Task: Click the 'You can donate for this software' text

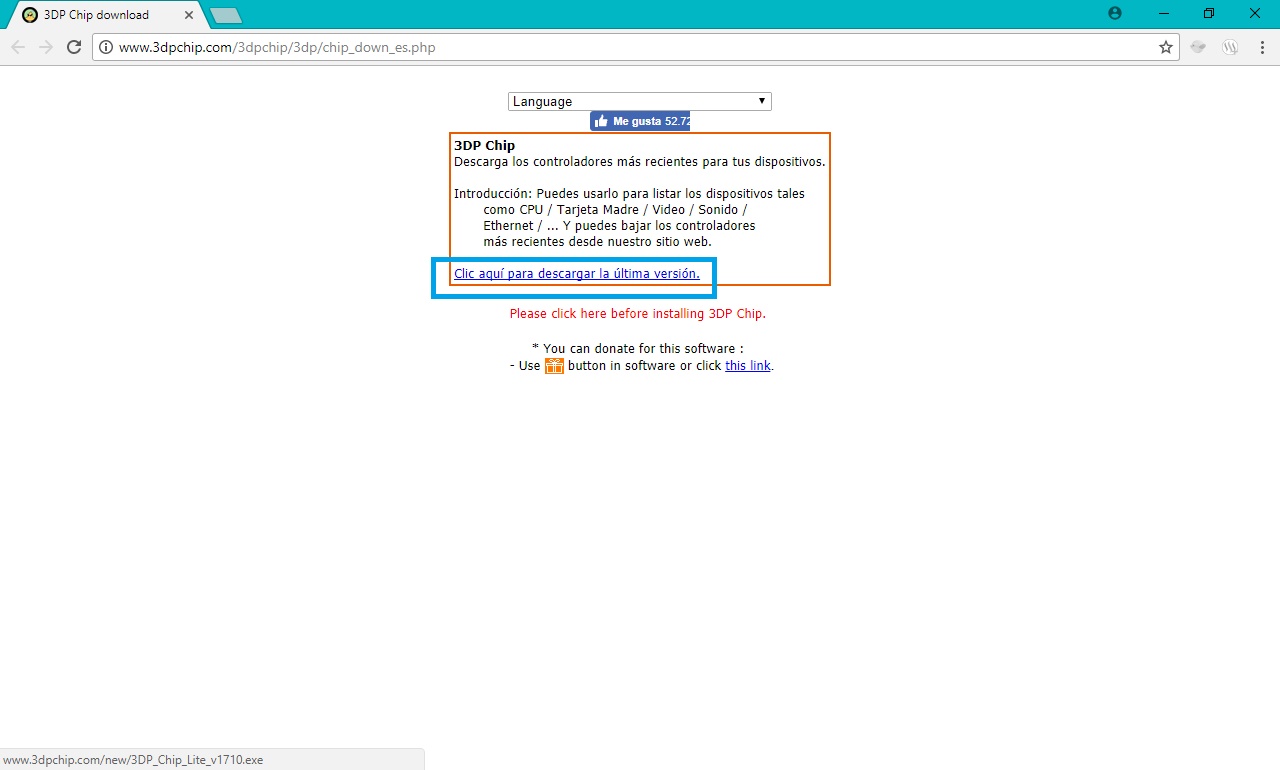Action: tap(638, 349)
